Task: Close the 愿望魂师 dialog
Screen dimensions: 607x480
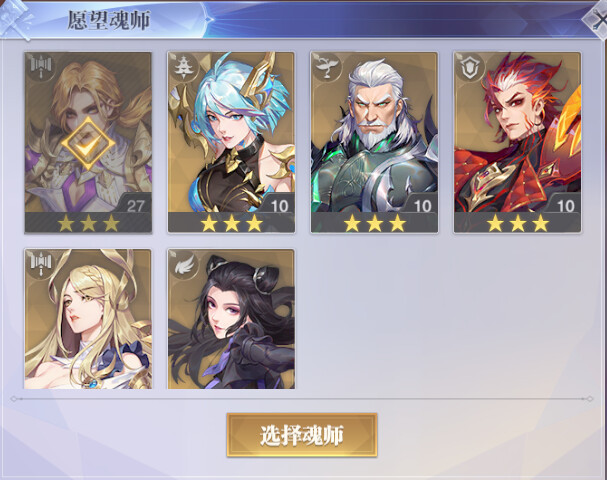Action: coord(597,21)
